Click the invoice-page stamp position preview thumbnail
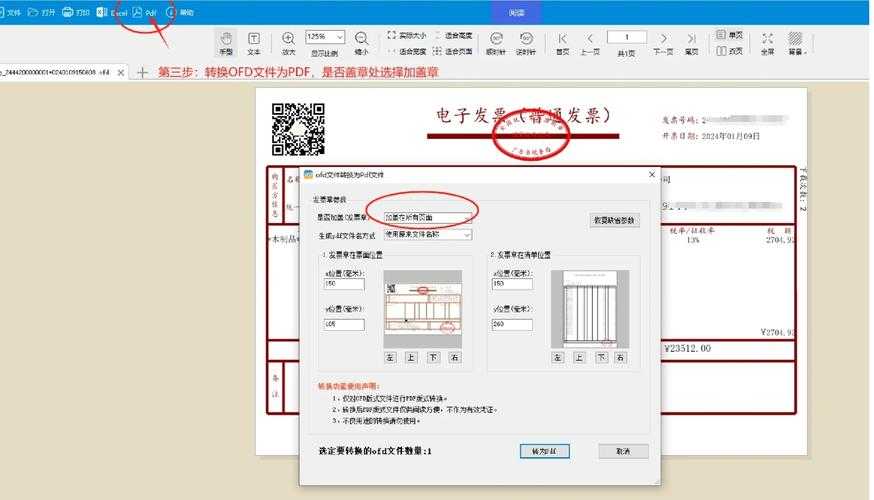This screenshot has width=874, height=500. click(423, 309)
